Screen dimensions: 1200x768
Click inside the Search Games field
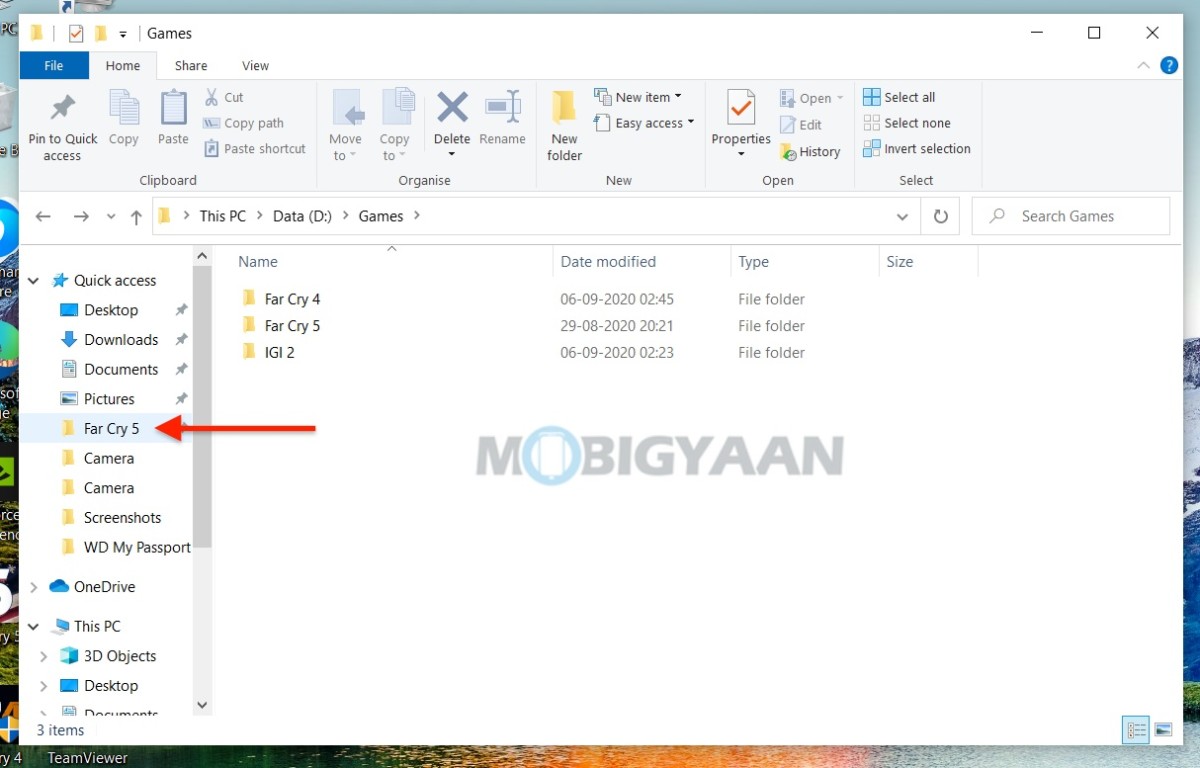pos(1070,215)
